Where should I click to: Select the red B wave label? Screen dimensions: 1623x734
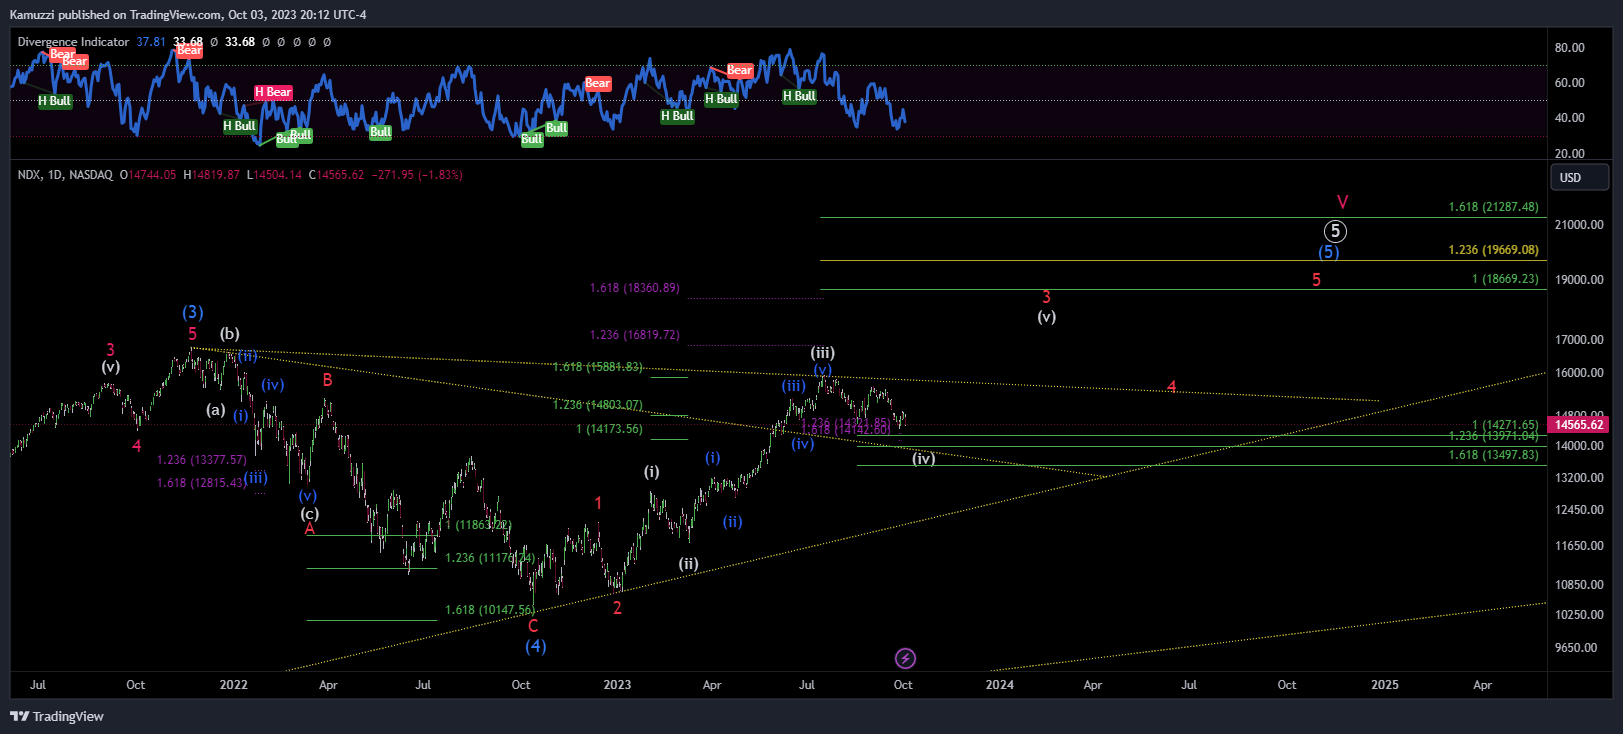[327, 380]
